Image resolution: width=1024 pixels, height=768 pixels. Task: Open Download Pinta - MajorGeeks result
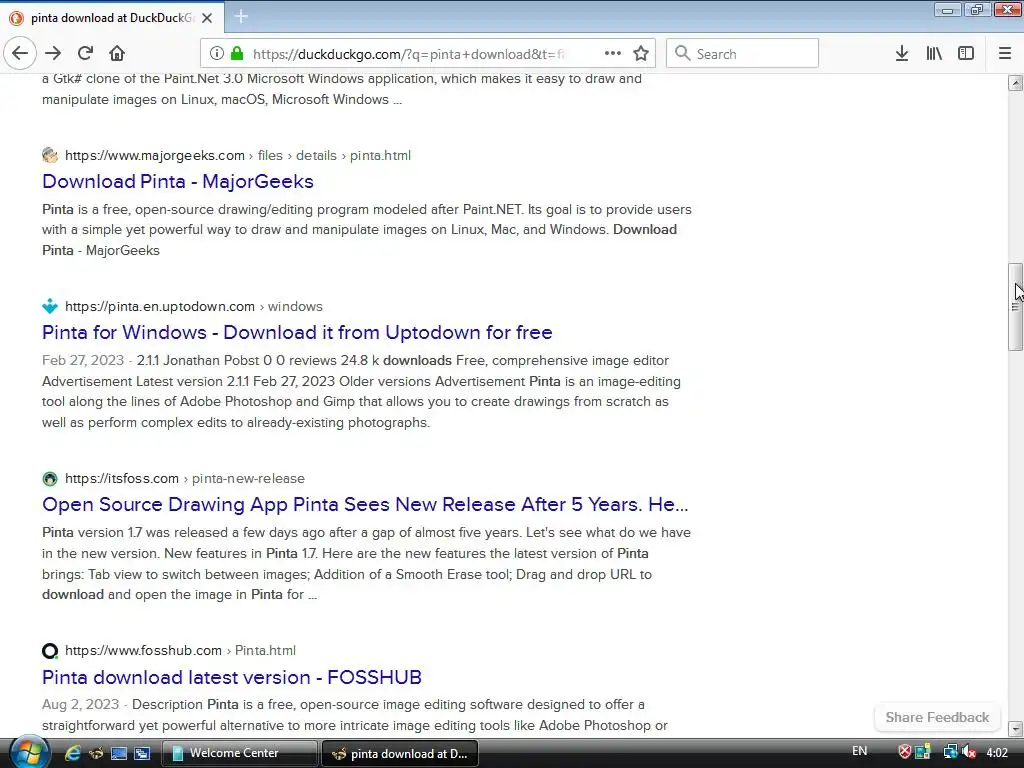[178, 182]
